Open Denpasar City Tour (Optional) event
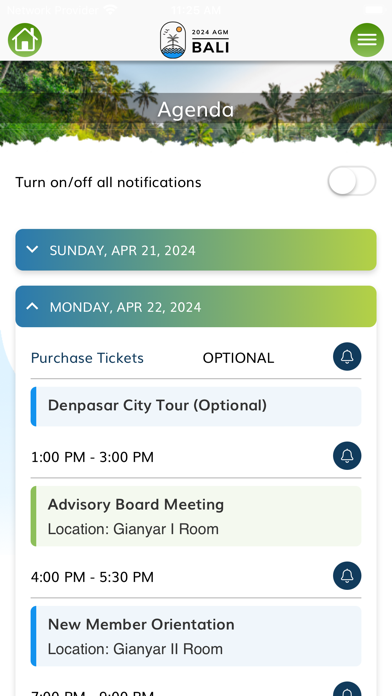The width and height of the screenshot is (392, 696). point(196,406)
